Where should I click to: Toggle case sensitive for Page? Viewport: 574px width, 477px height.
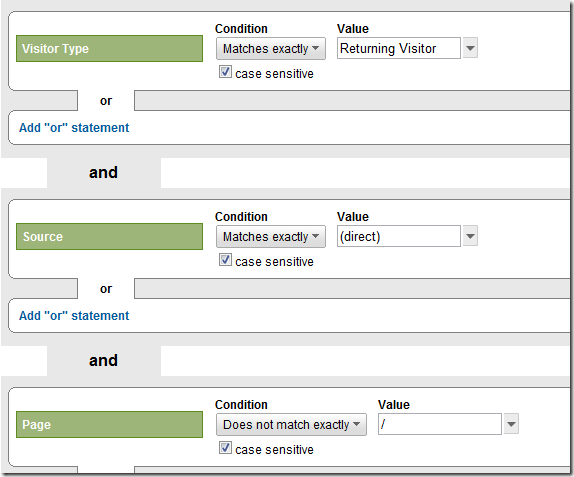coord(225,448)
